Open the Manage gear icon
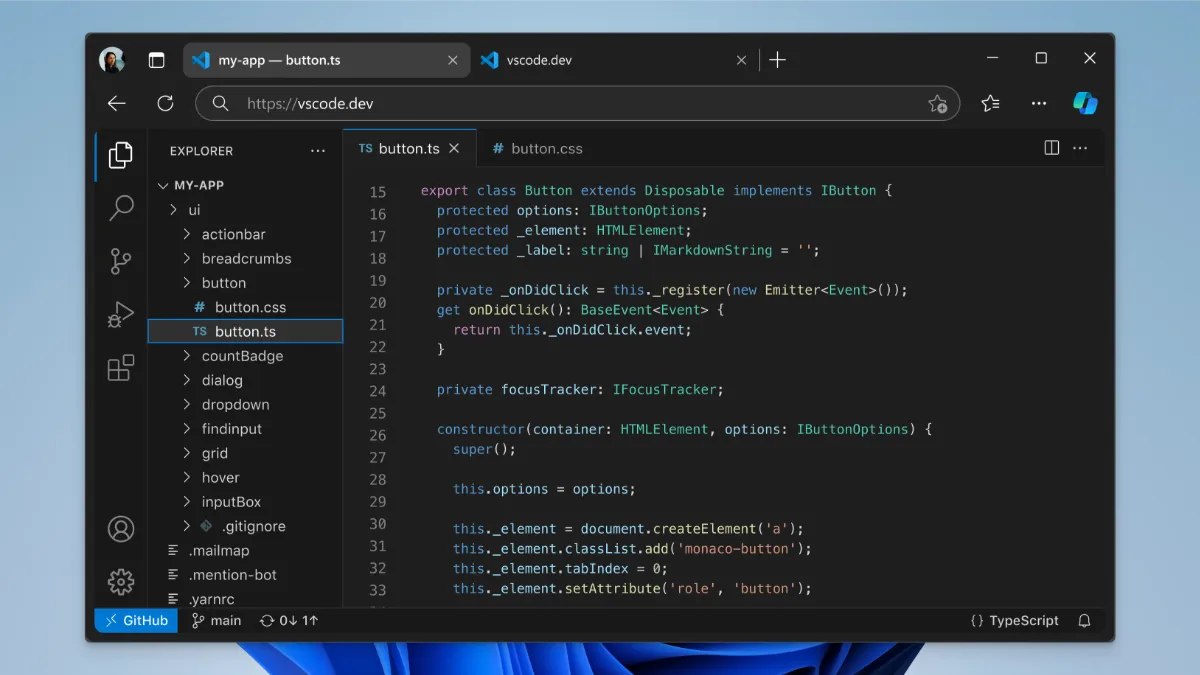This screenshot has width=1200, height=675. [x=121, y=581]
